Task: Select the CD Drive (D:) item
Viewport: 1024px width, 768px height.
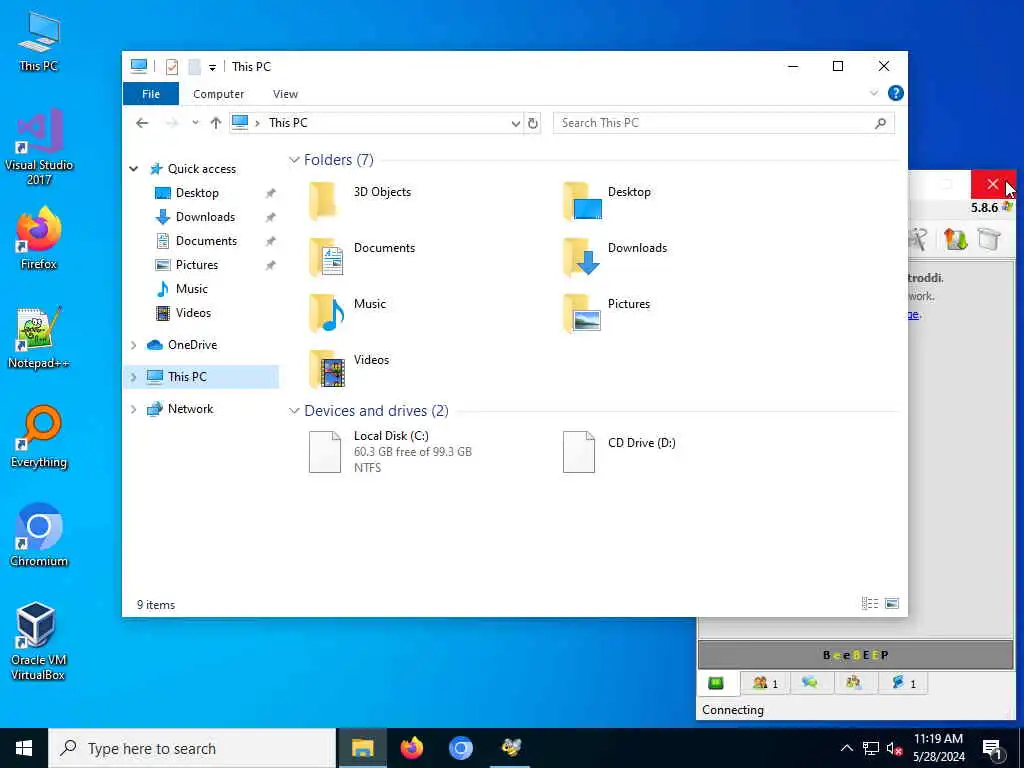Action: tap(619, 451)
